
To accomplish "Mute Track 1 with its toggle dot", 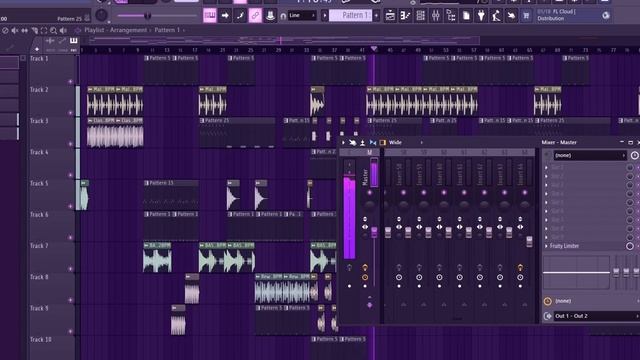I will (70, 82).
